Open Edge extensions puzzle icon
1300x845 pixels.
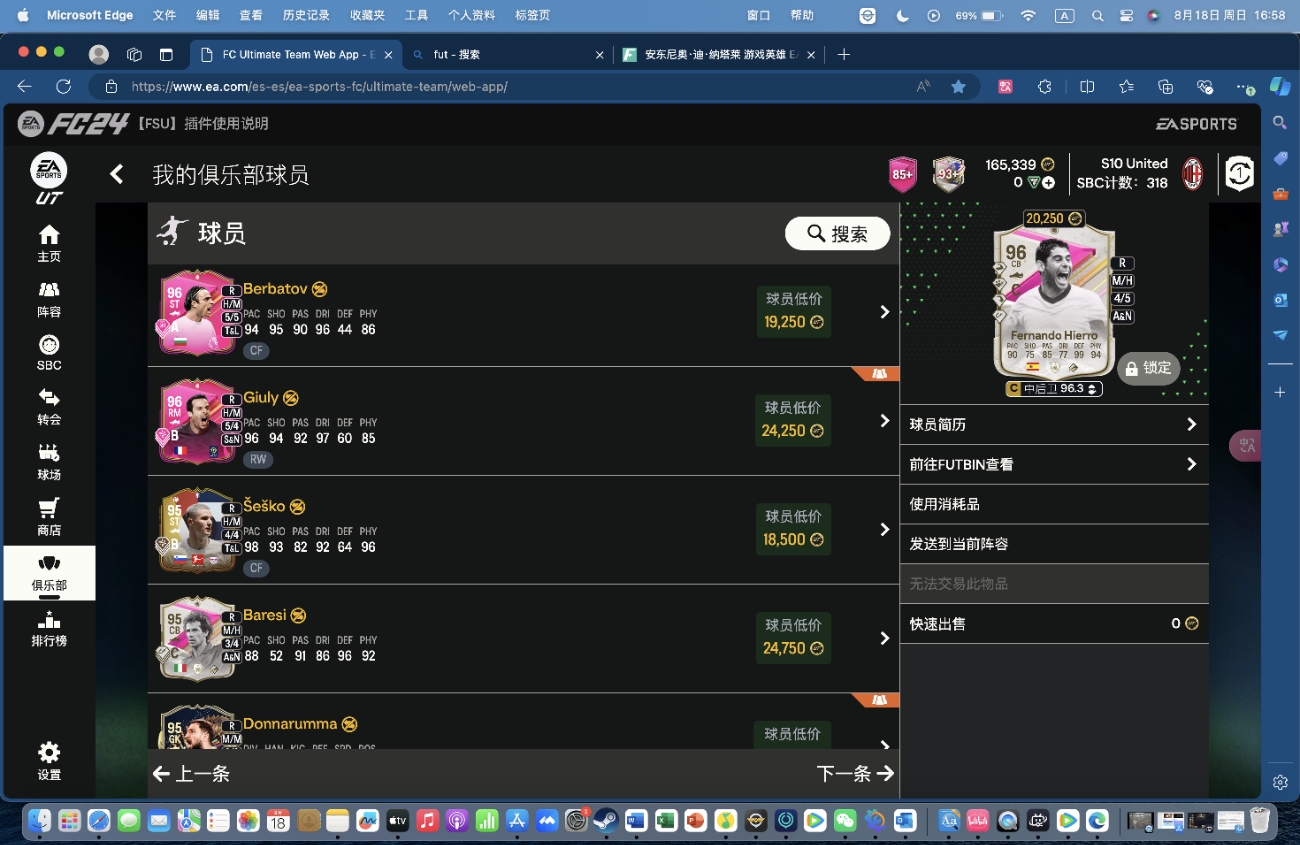[1045, 87]
